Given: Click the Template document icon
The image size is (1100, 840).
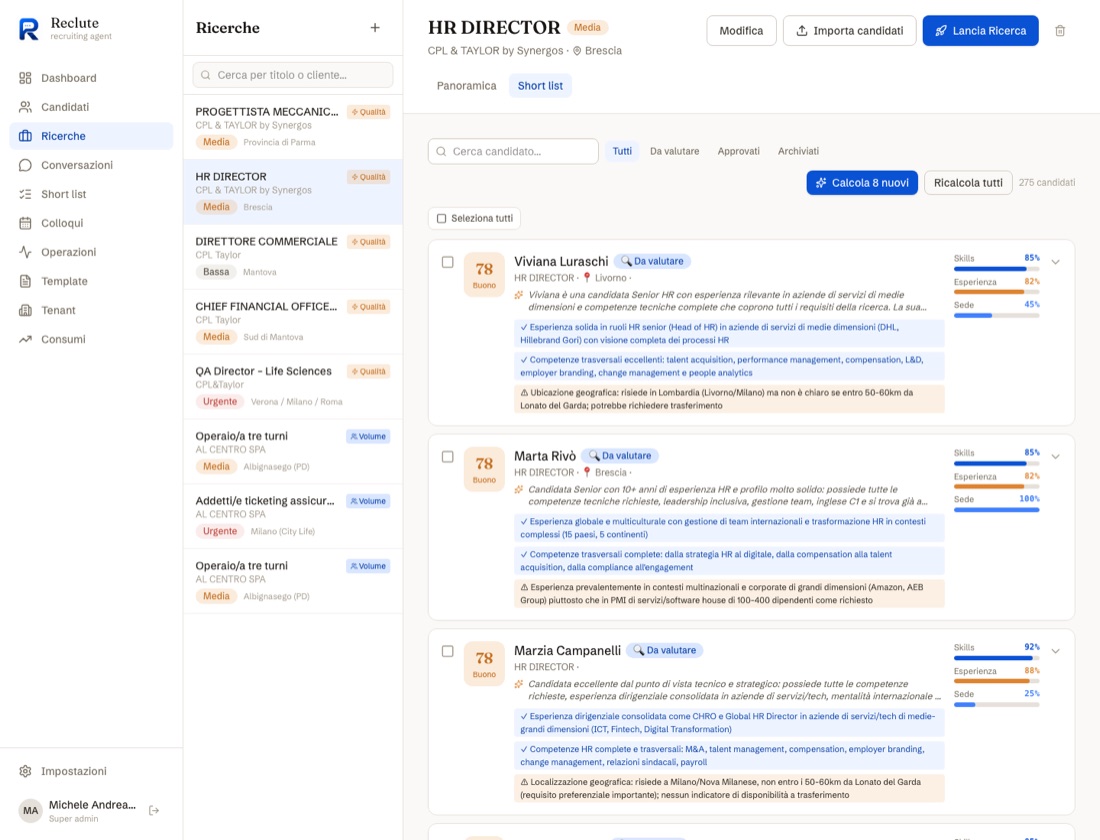Looking at the screenshot, I should click(x=25, y=281).
